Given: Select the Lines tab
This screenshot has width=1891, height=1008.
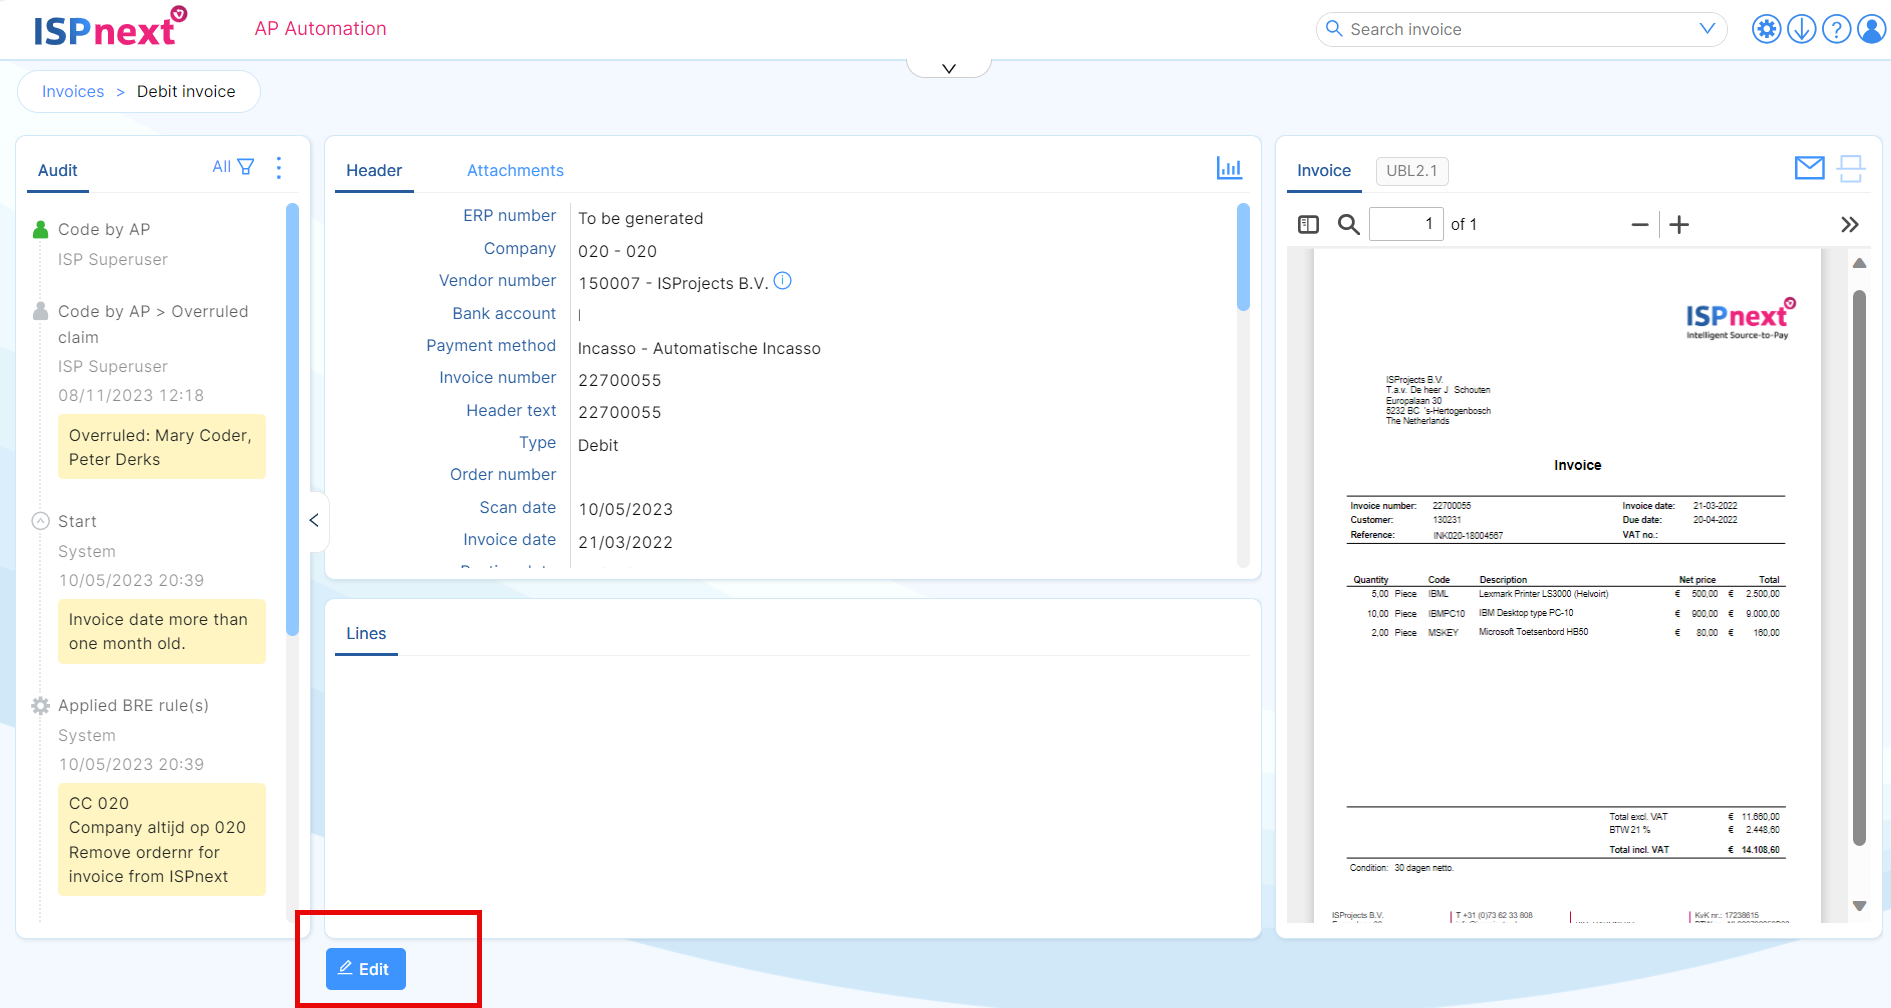Looking at the screenshot, I should pyautogui.click(x=366, y=633).
